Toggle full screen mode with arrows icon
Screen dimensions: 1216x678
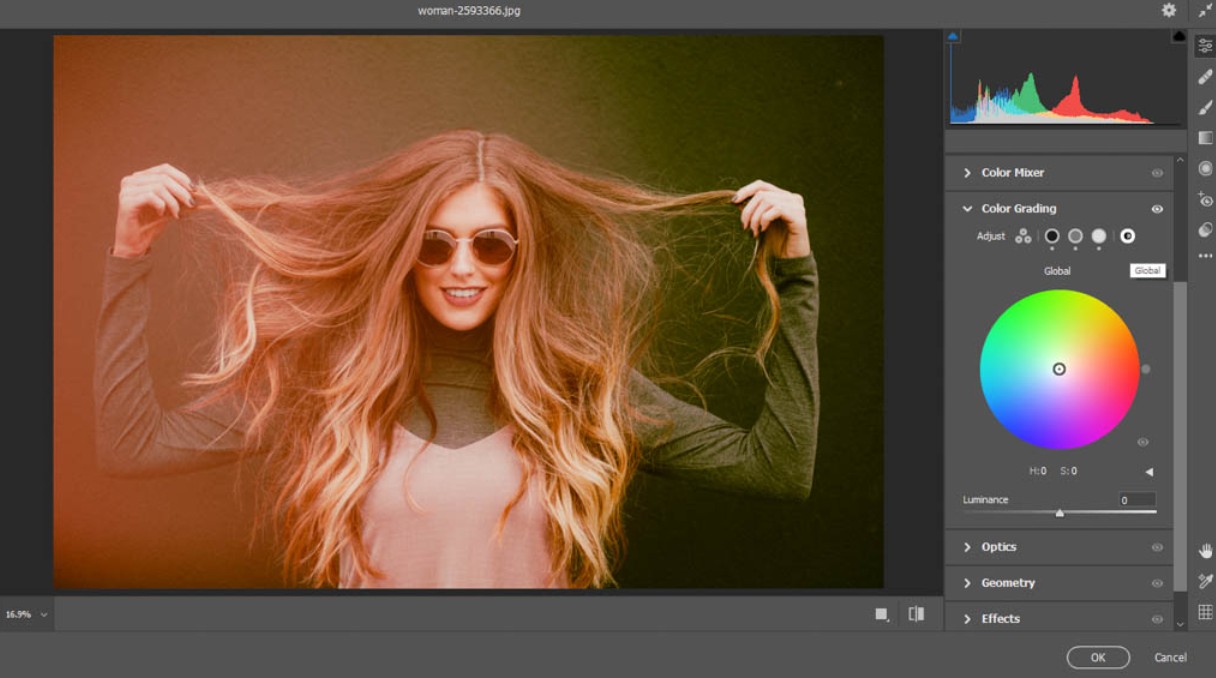pos(1205,10)
